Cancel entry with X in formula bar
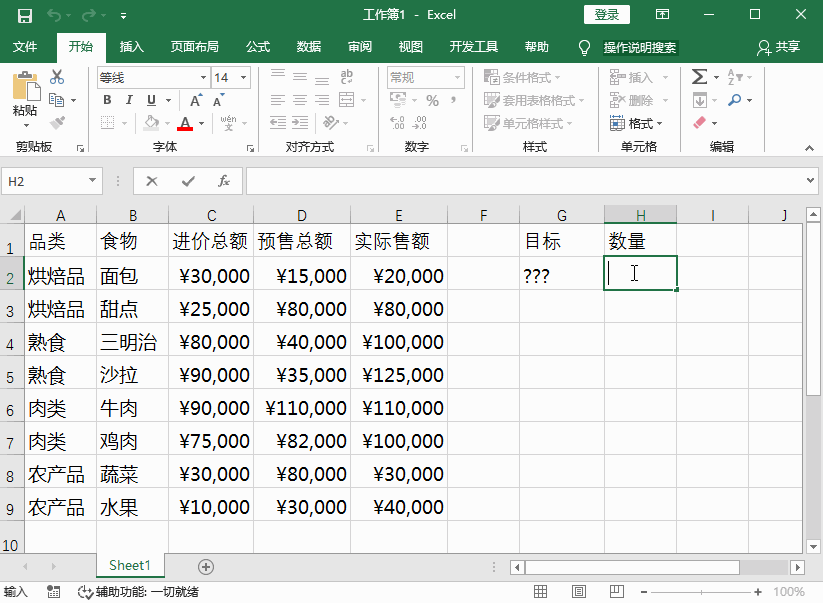The image size is (823, 603). coord(152,181)
